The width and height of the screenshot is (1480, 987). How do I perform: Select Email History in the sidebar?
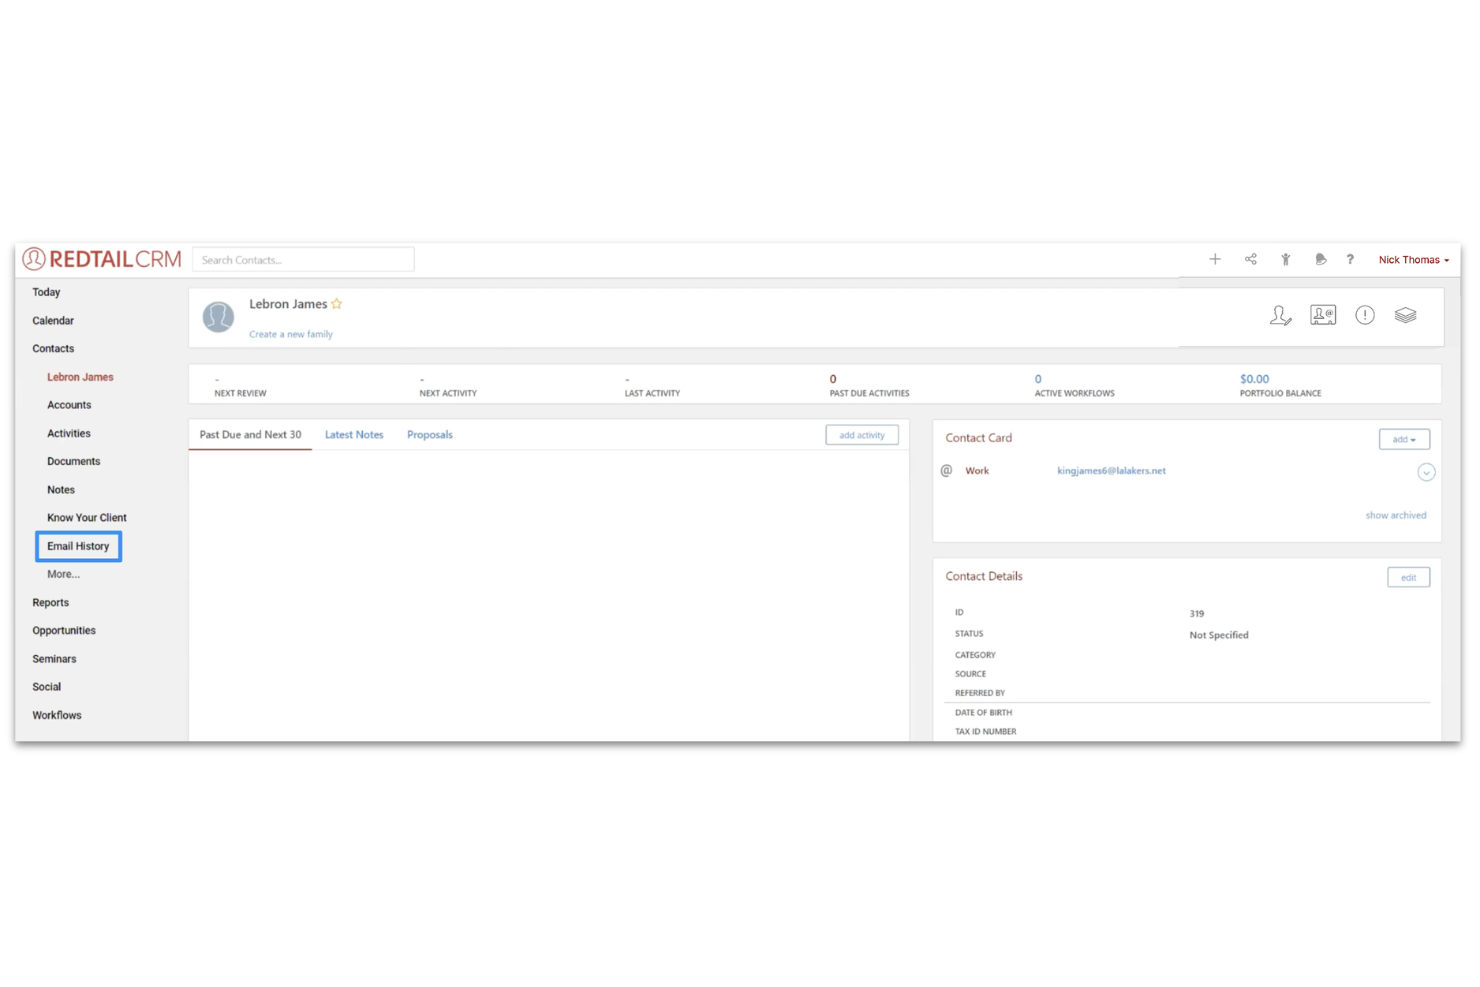[x=78, y=546]
